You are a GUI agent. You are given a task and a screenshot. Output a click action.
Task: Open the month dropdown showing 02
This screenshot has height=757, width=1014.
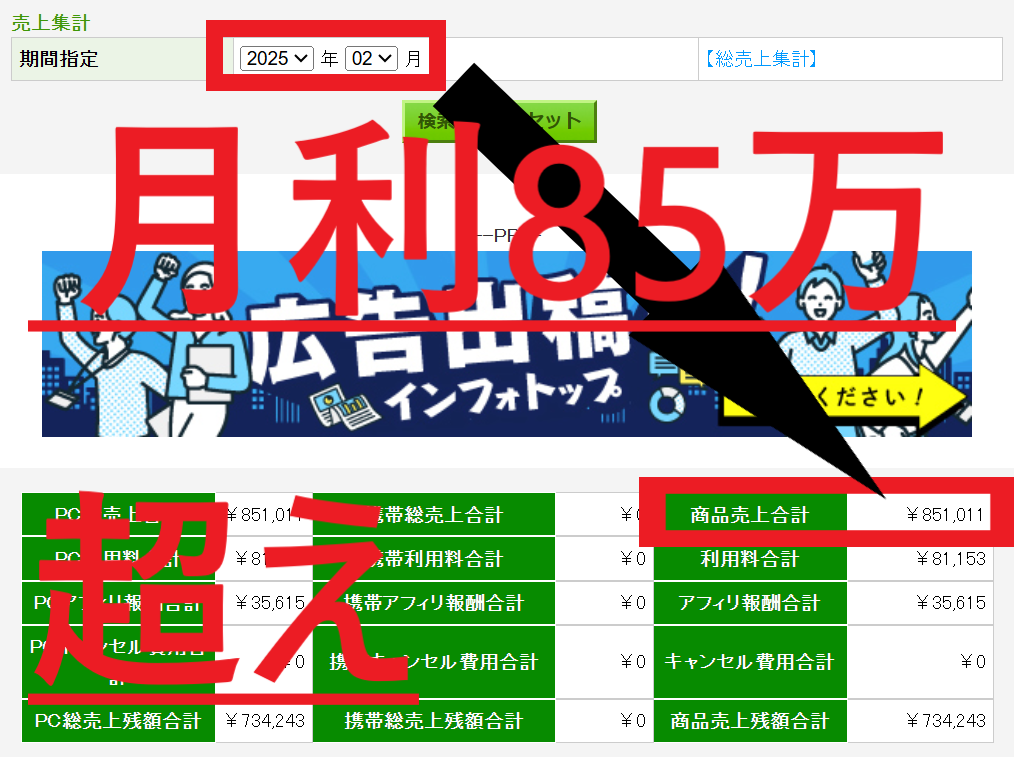click(x=371, y=59)
